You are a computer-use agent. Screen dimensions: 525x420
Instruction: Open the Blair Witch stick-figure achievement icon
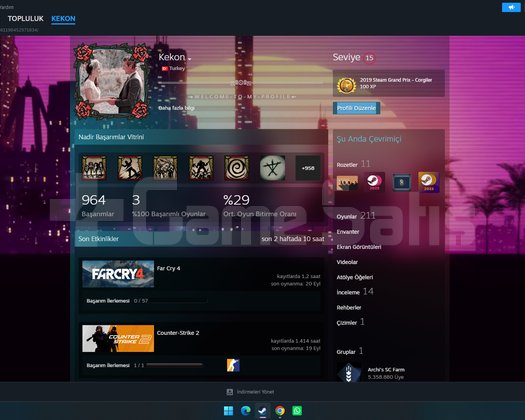[273, 168]
